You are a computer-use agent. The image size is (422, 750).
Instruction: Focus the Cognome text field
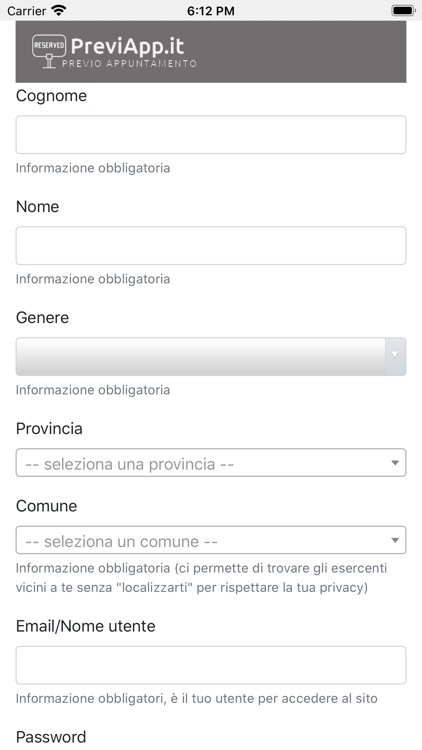[x=211, y=134]
